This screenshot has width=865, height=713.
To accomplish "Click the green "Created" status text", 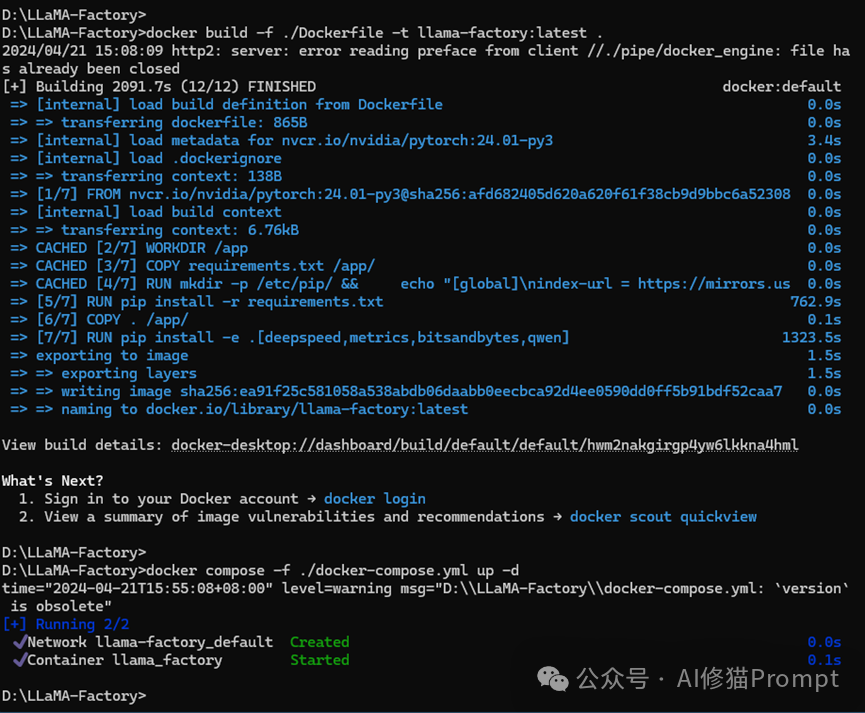I will point(319,642).
